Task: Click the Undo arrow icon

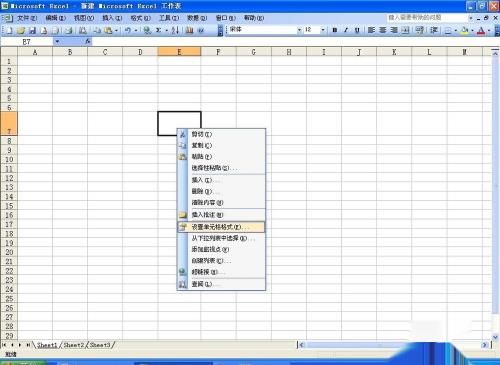Action: [128, 31]
